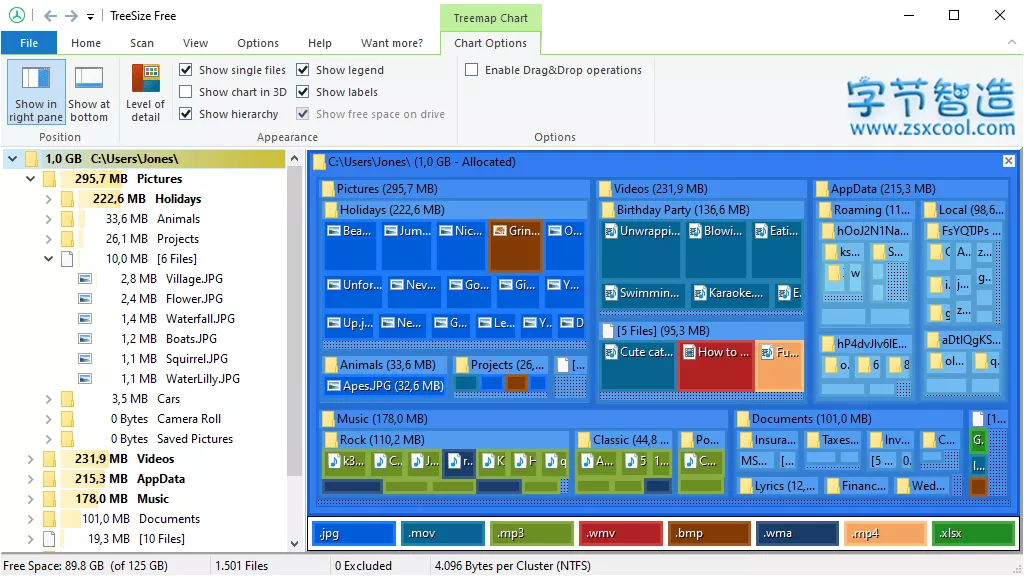Collapse the Pictures tree node

point(31,179)
